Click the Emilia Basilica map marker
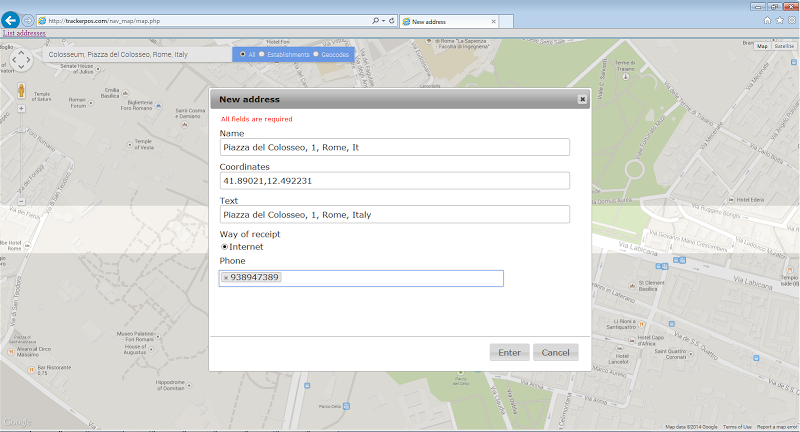This screenshot has height=432, width=800. (125, 93)
